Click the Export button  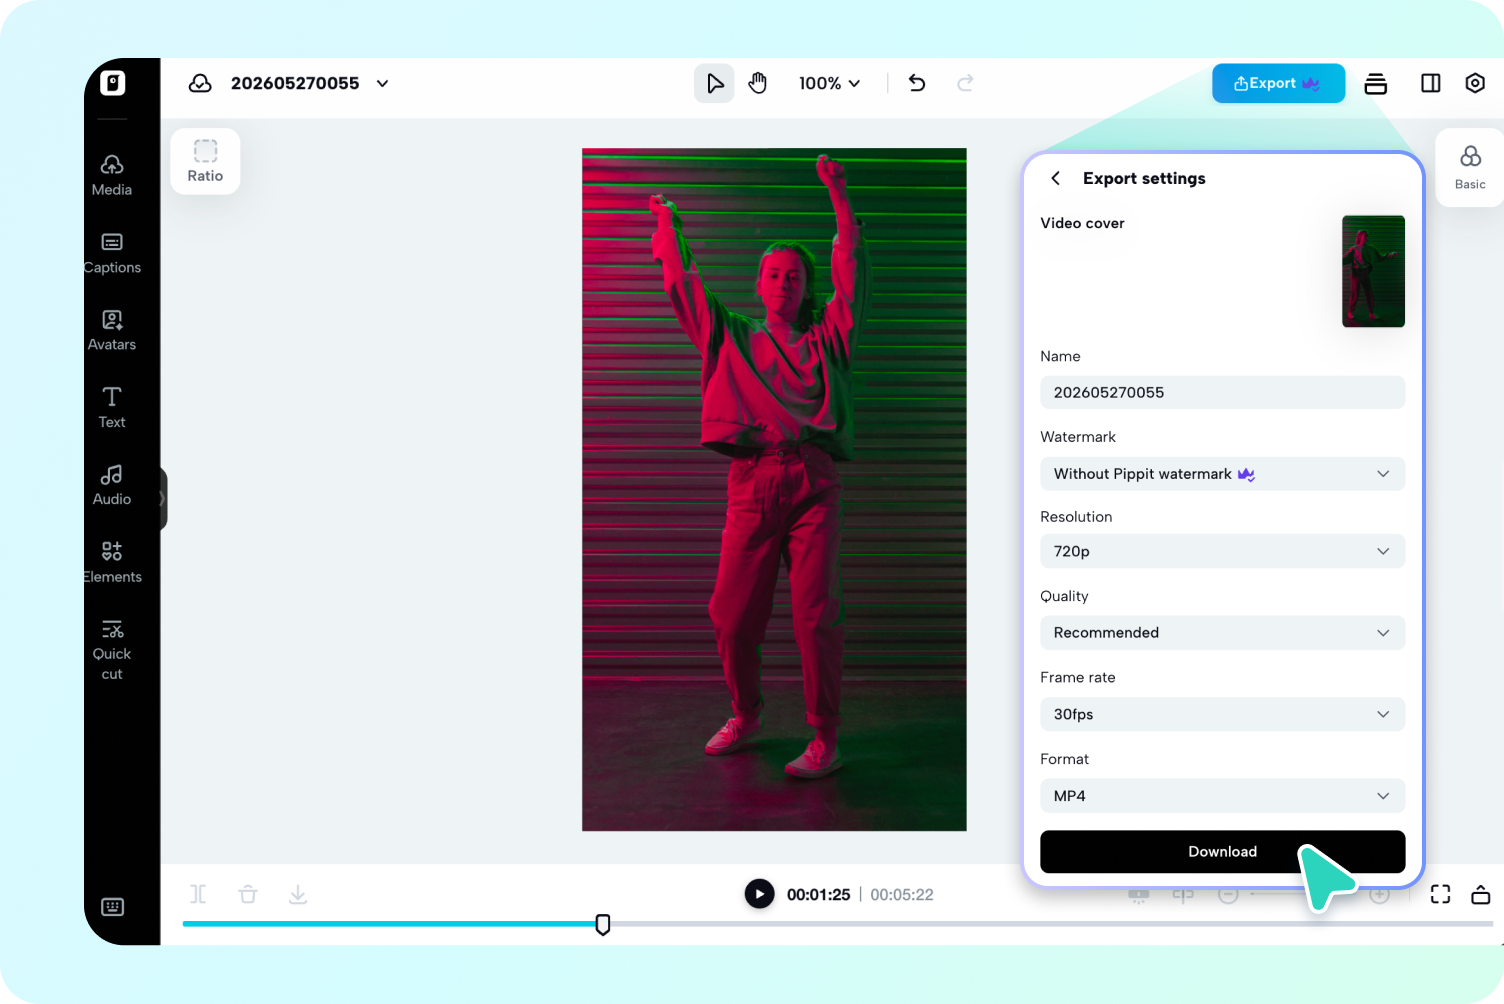1278,83
